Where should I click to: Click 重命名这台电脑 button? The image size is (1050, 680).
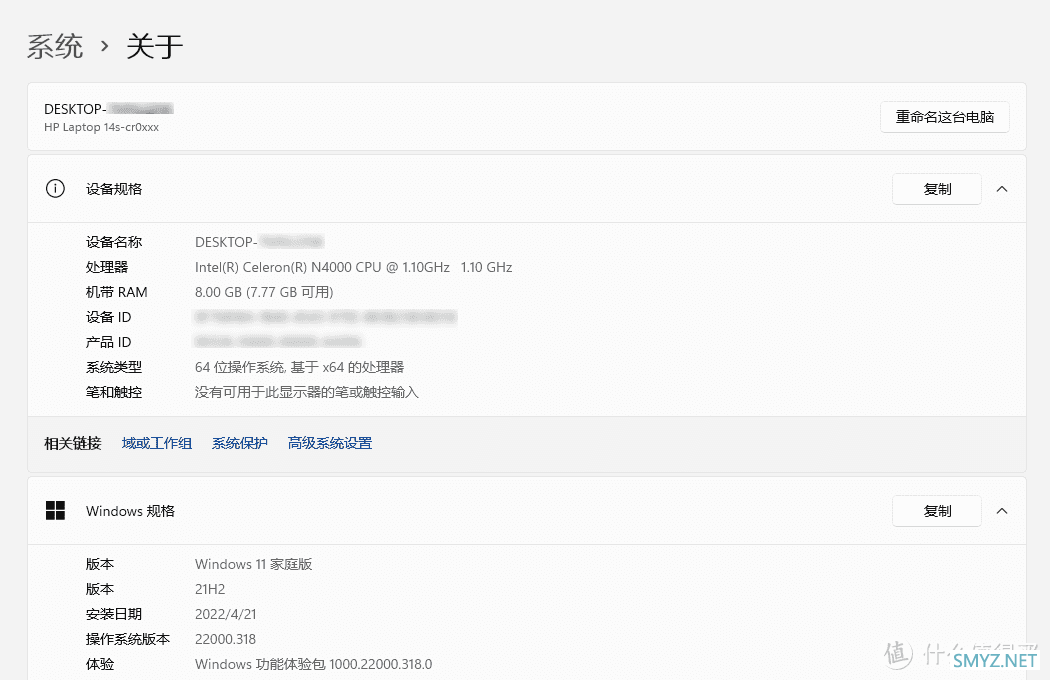point(944,117)
